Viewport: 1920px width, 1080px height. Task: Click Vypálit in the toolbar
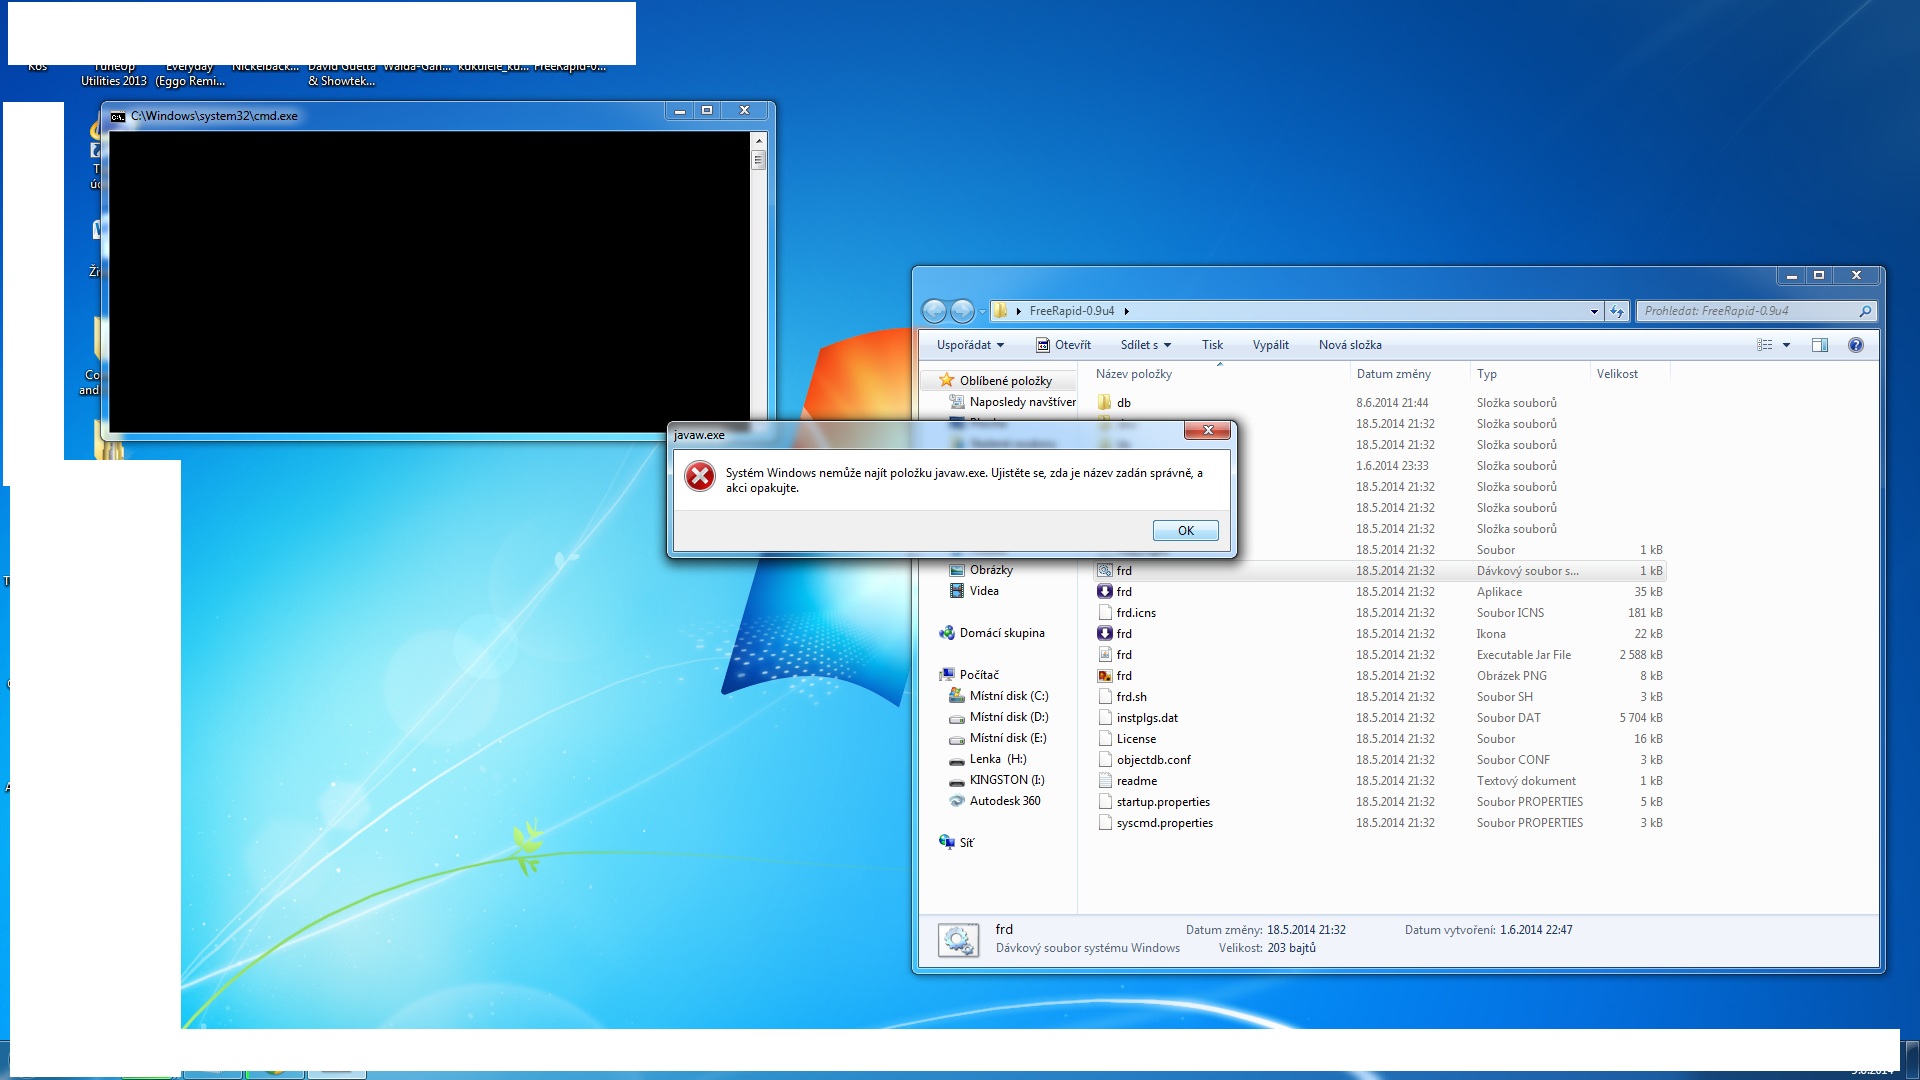(1270, 345)
